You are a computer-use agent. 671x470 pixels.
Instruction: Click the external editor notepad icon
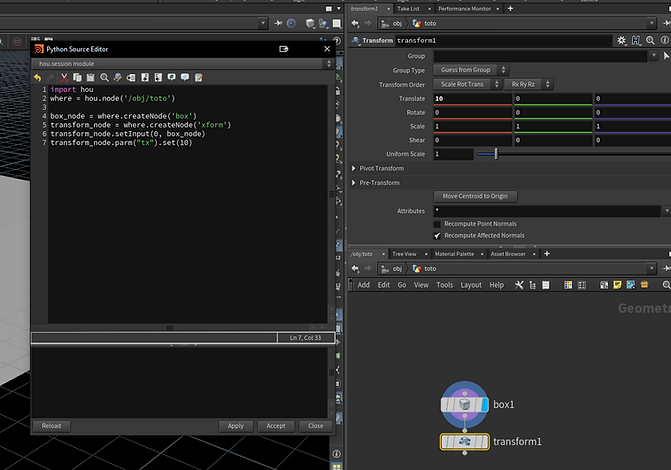coord(199,77)
